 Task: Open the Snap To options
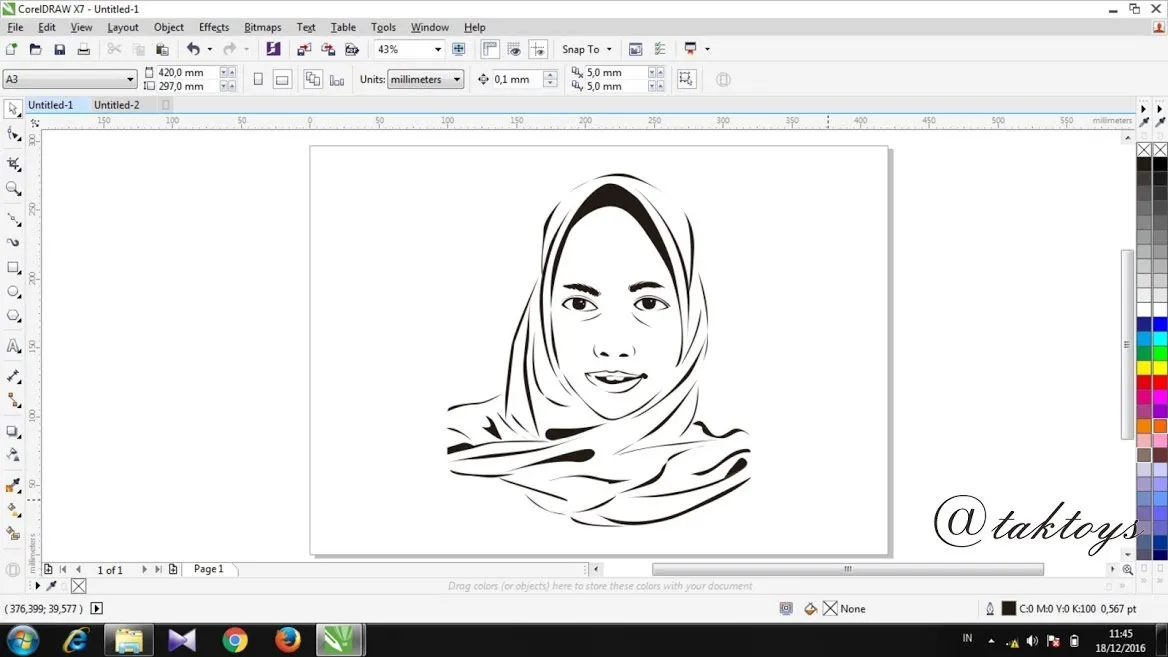586,49
